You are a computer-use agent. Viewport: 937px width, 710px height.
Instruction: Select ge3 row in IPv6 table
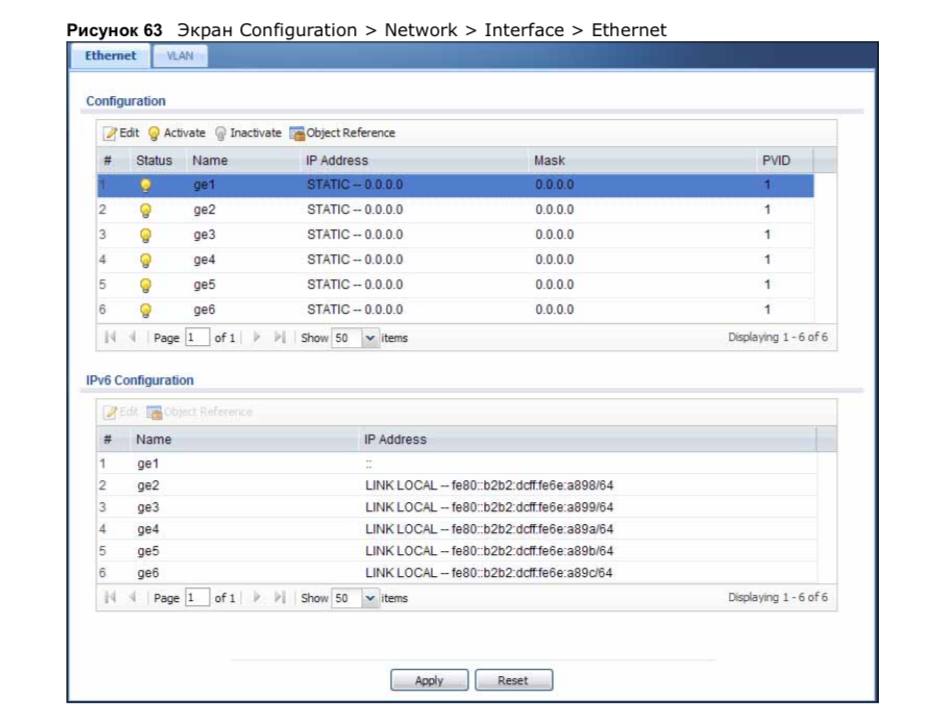[457, 507]
